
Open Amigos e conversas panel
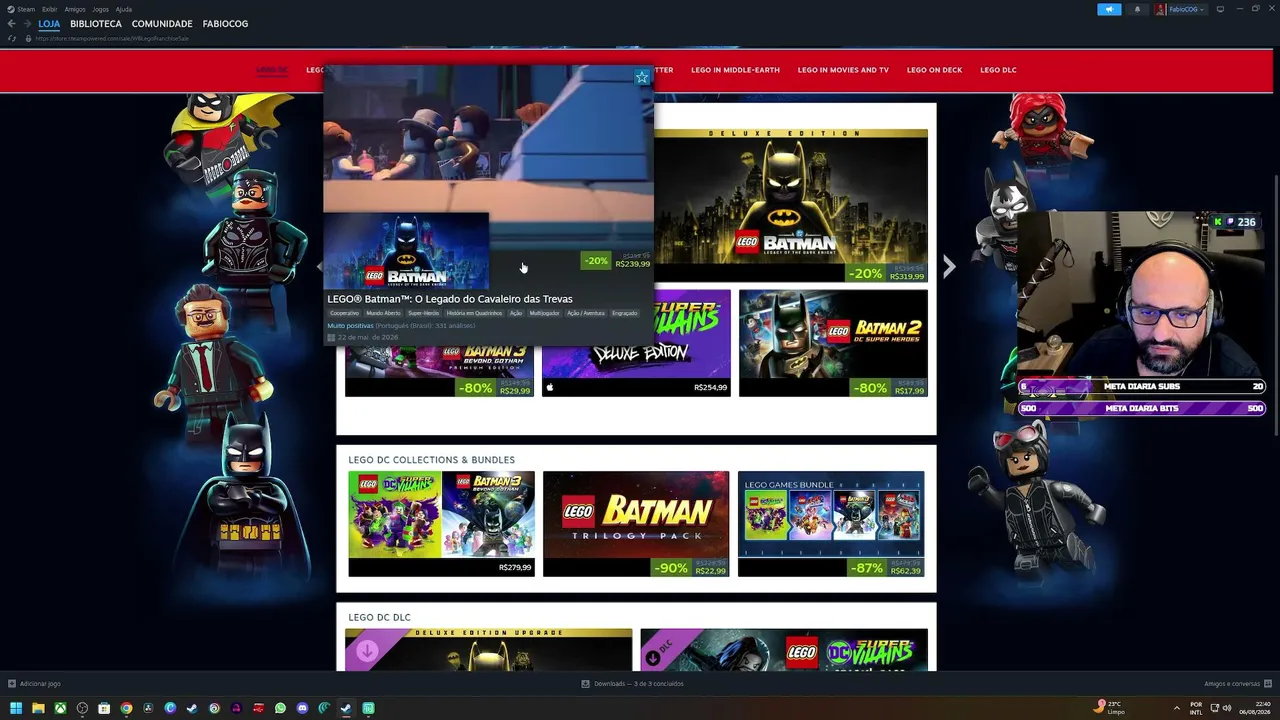1236,684
